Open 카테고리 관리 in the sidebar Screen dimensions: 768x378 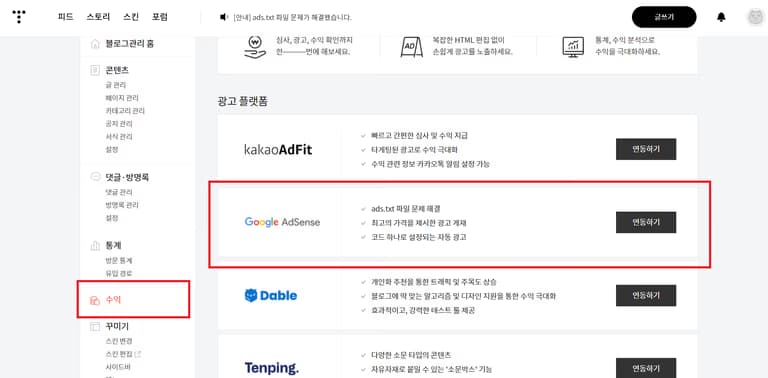125,111
